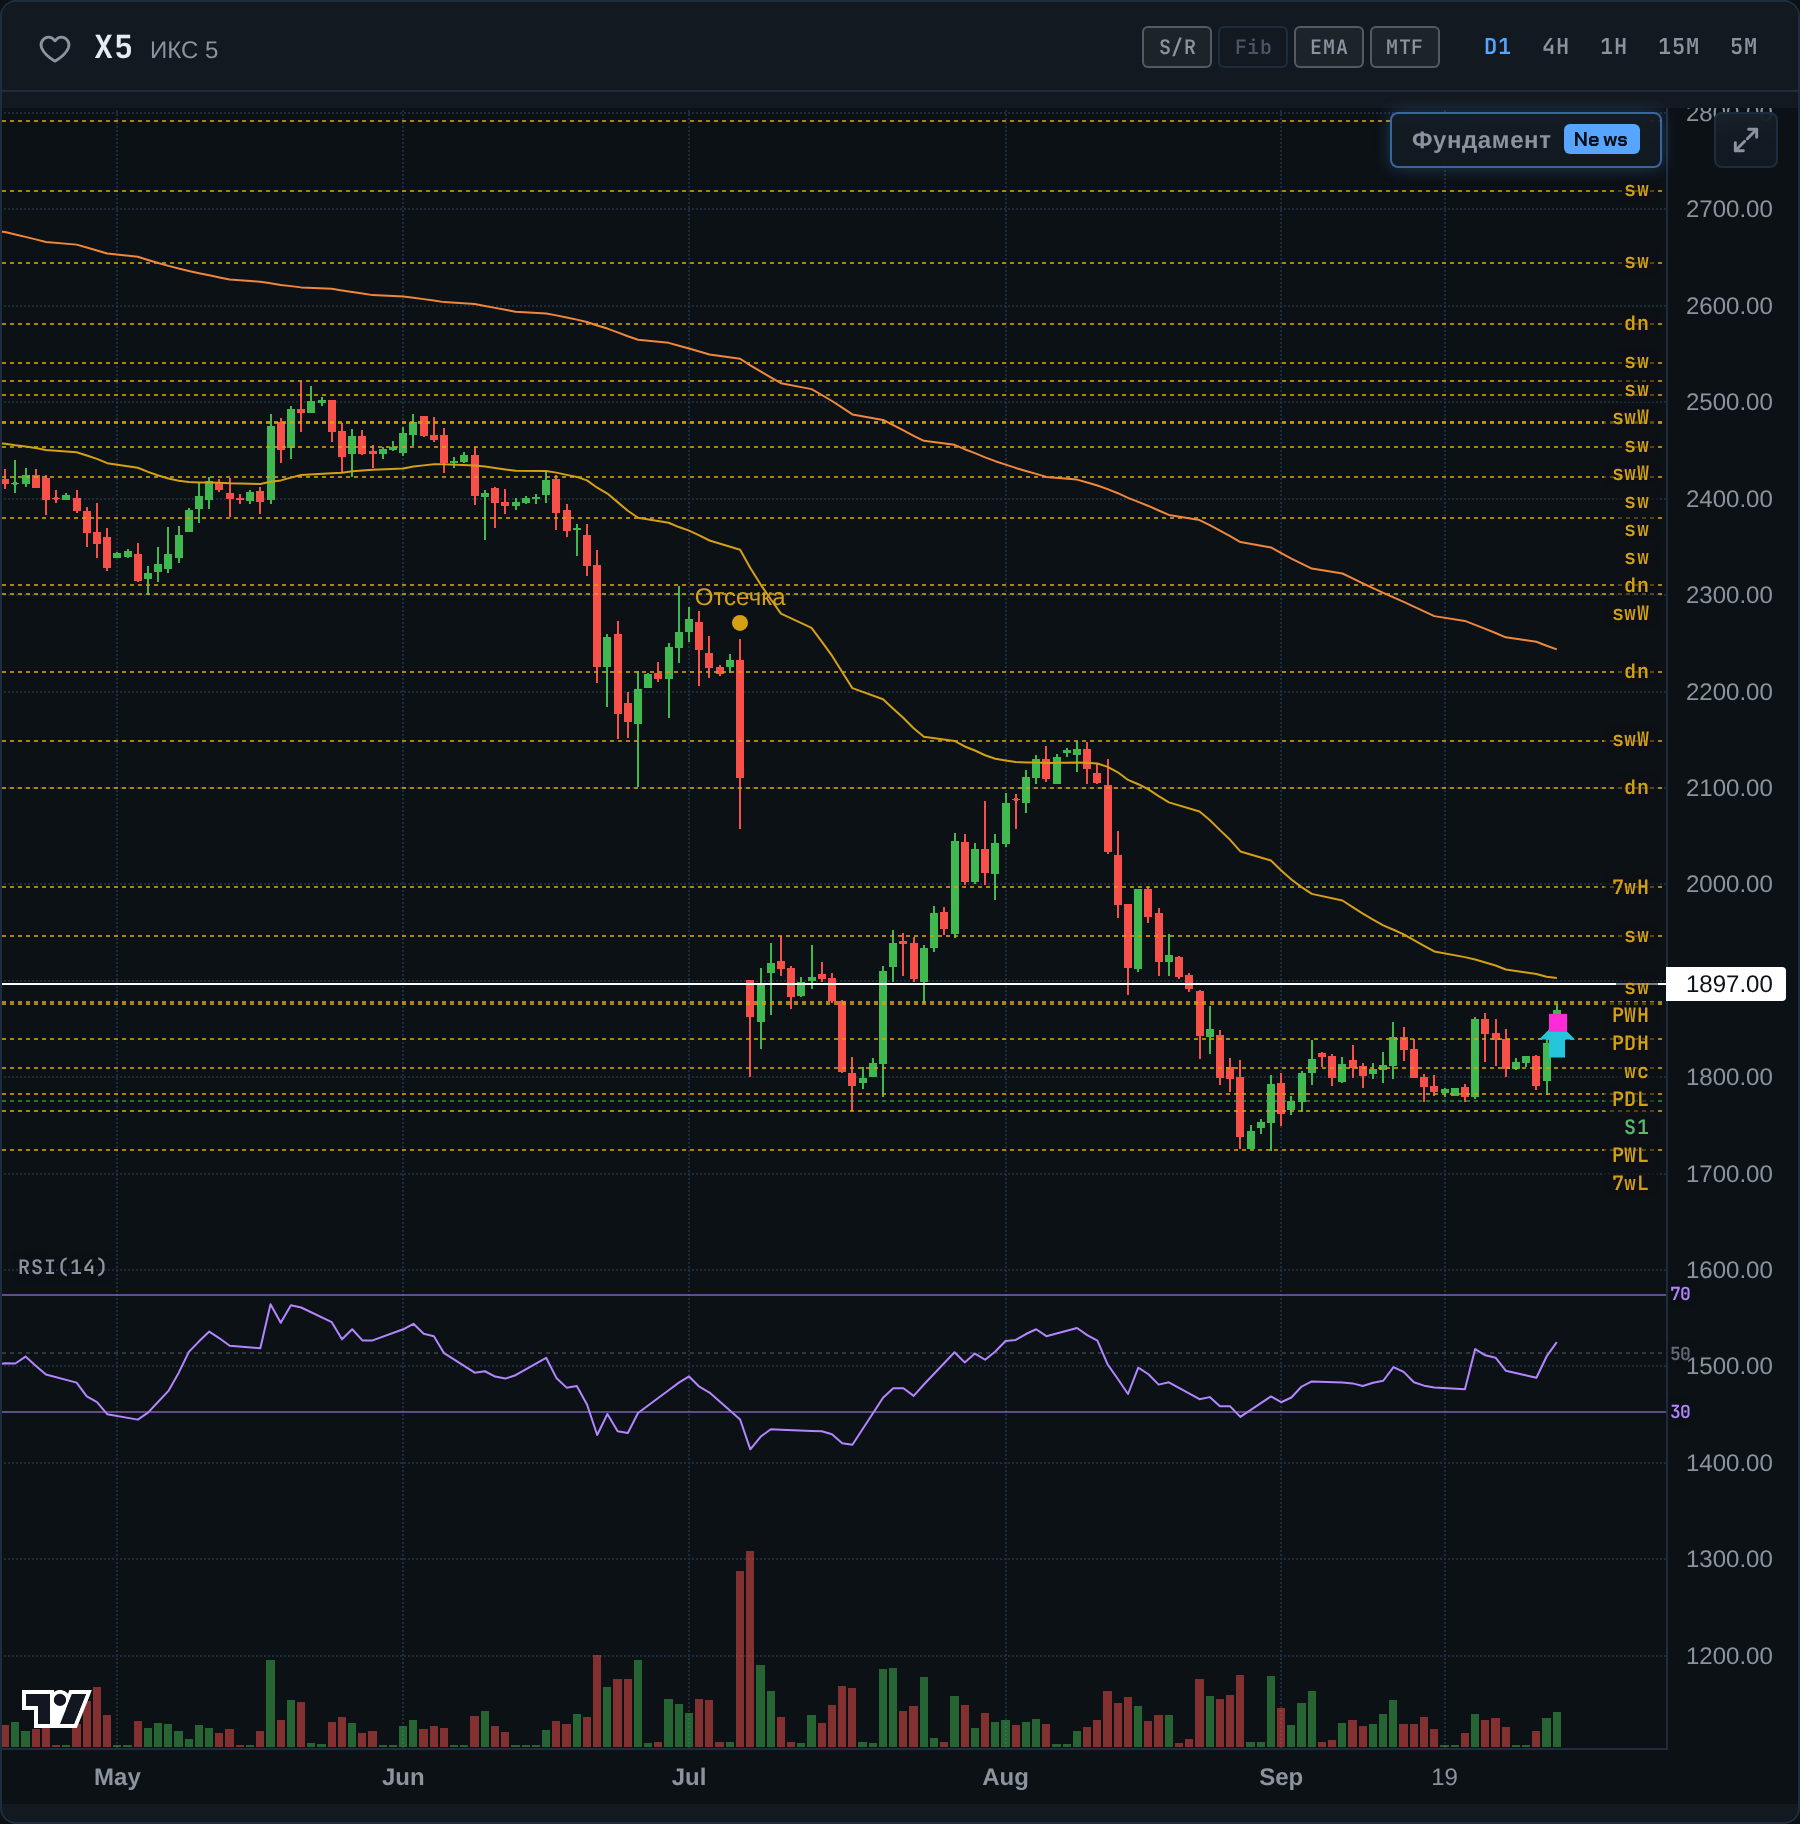
Task: Expand the chart to fullscreen
Action: coord(1745,140)
